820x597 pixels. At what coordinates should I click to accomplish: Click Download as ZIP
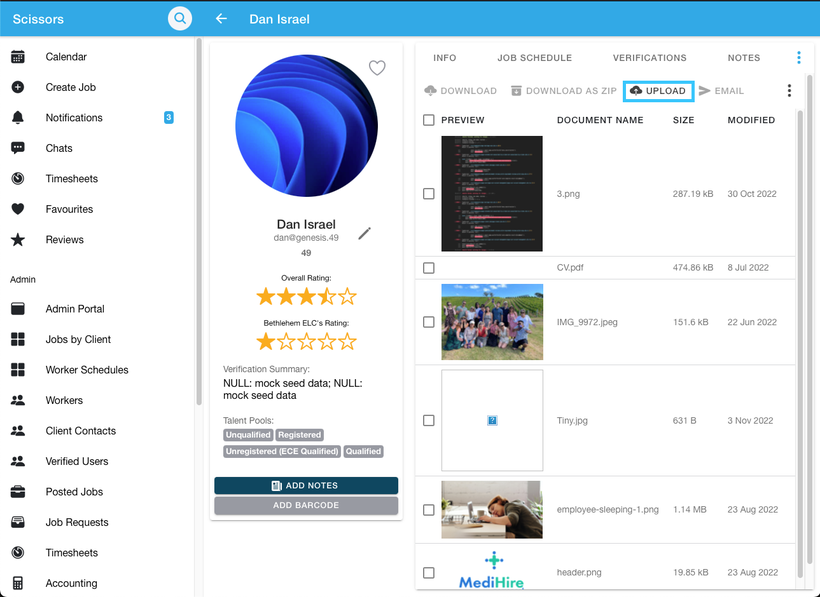pyautogui.click(x=564, y=91)
